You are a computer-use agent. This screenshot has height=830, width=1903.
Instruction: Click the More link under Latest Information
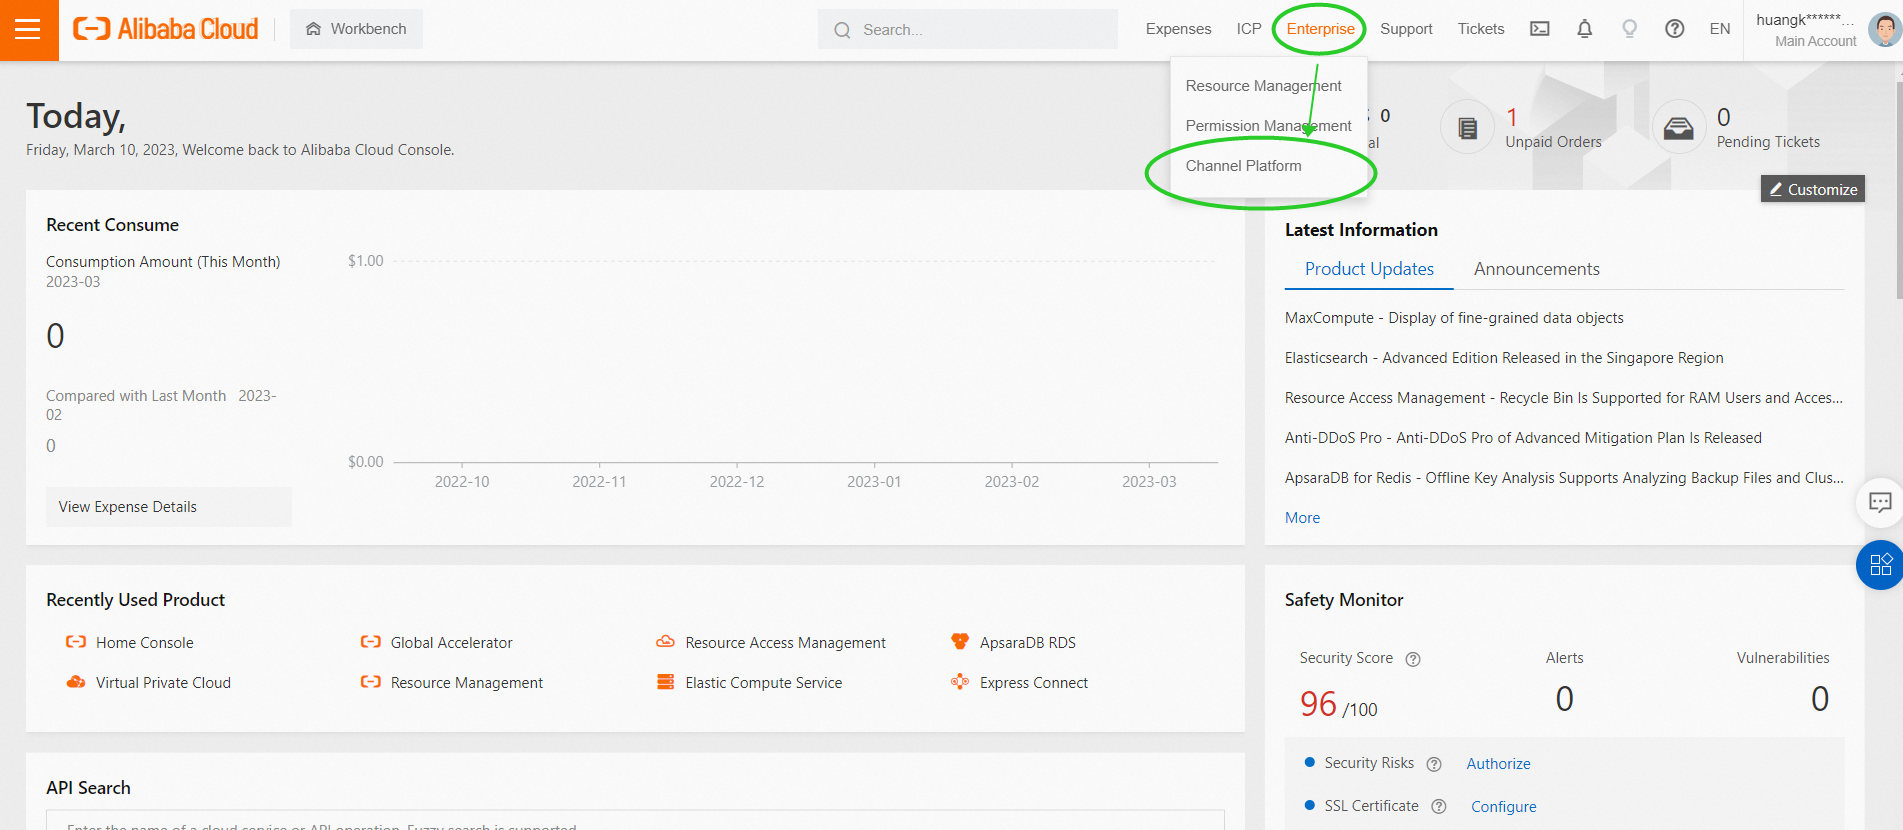[1302, 518]
